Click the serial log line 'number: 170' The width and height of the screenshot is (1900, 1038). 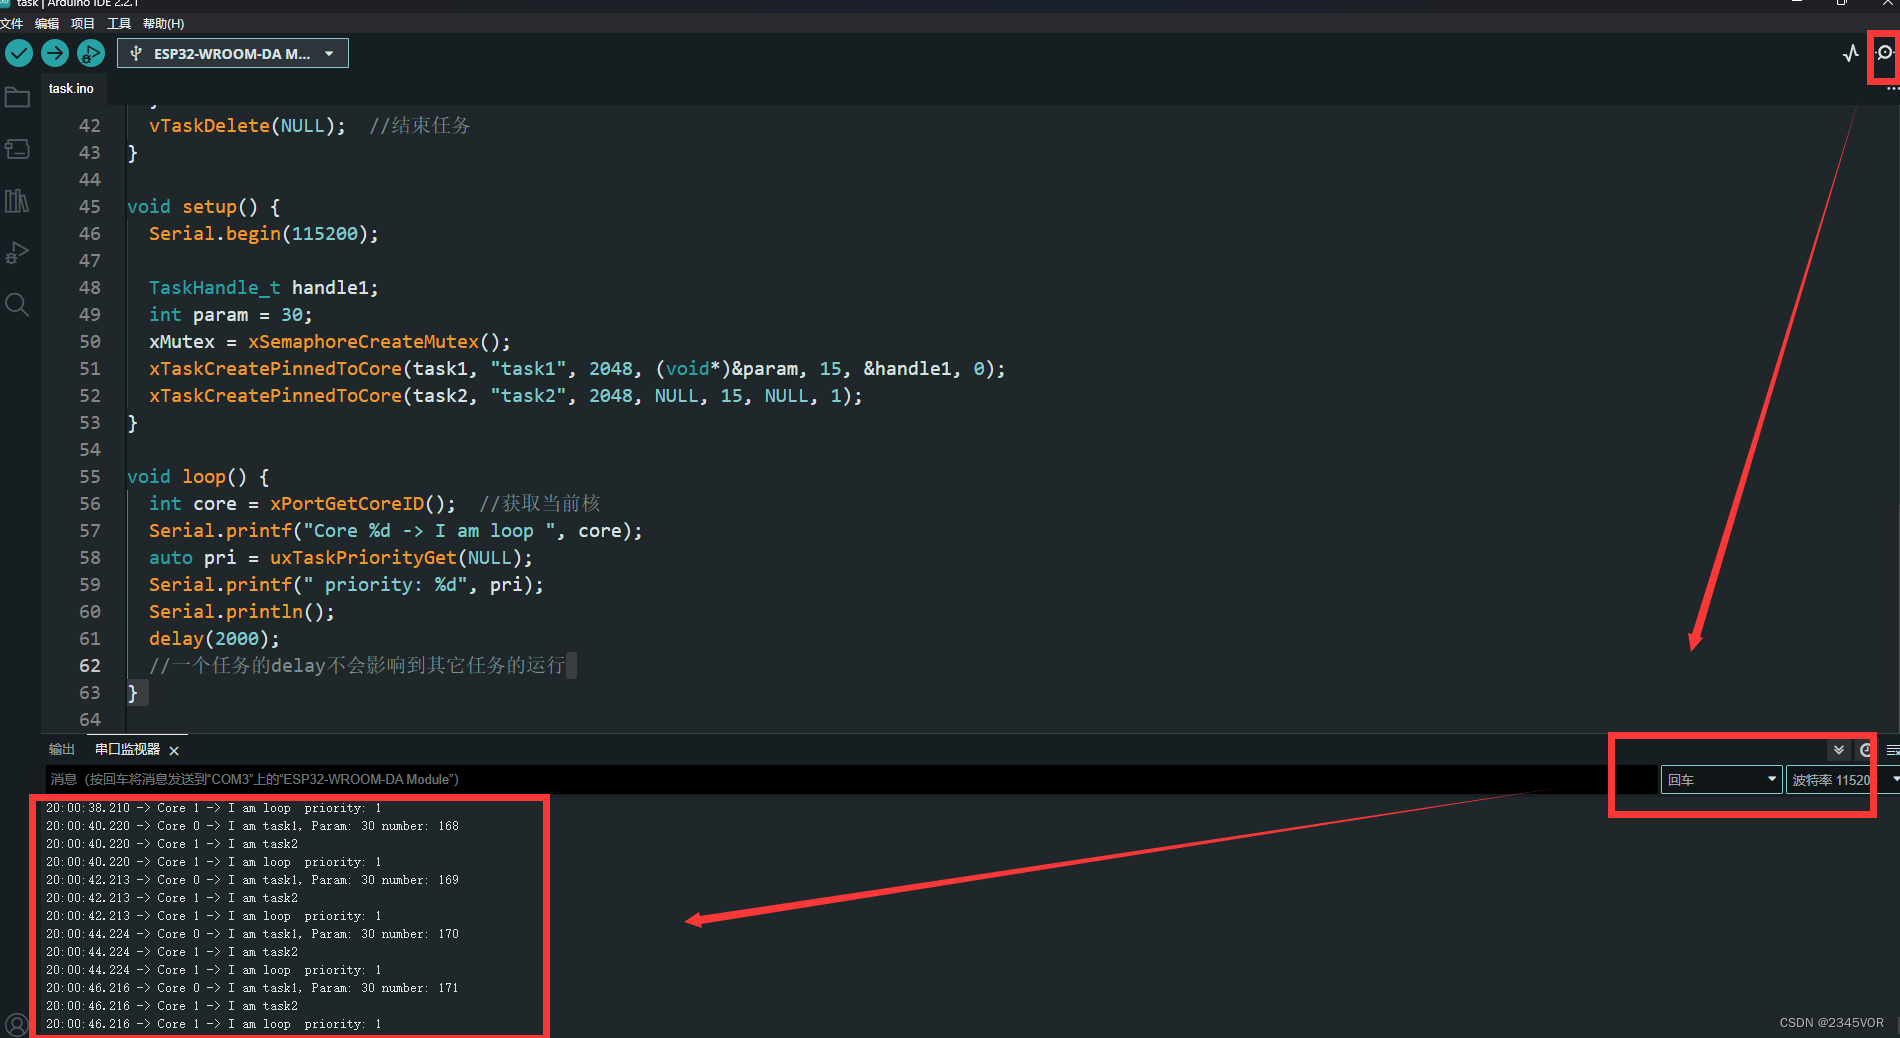pos(252,934)
